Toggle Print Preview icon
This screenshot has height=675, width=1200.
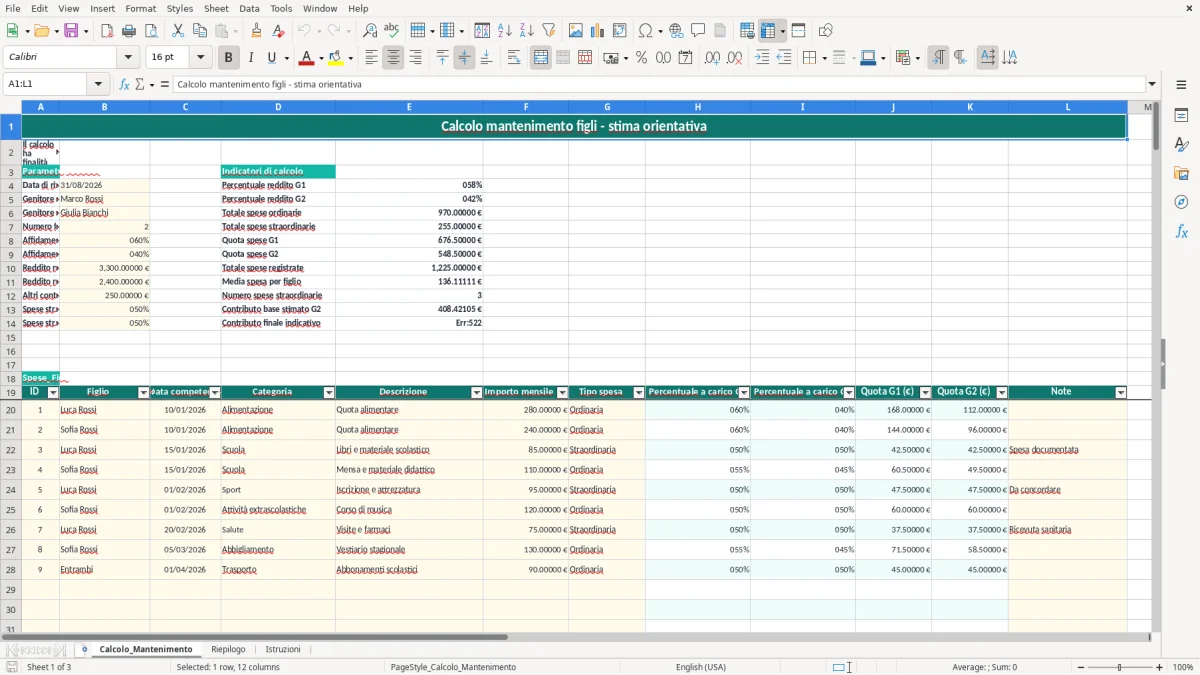pyautogui.click(x=150, y=31)
